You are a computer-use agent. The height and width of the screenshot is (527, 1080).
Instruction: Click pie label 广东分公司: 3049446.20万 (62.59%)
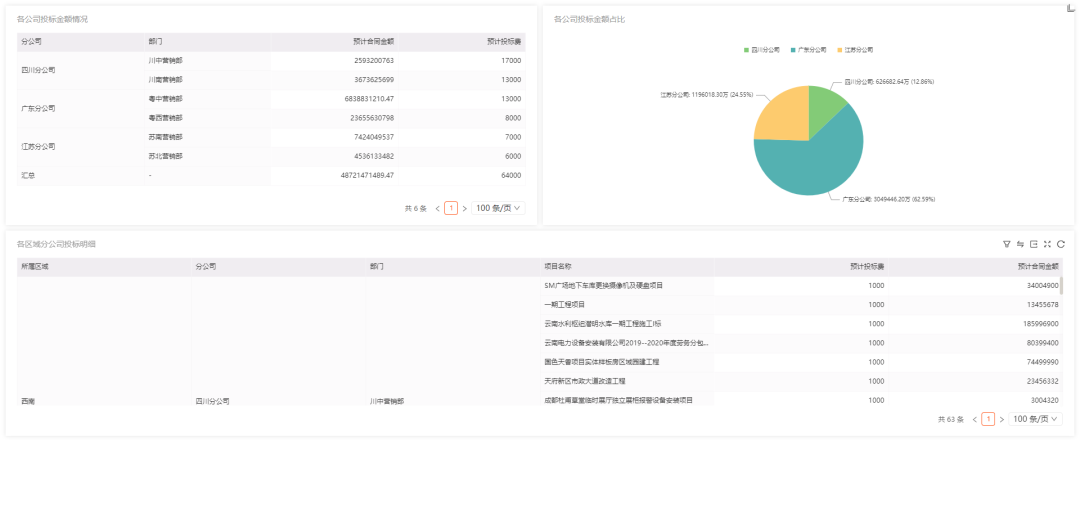coord(889,199)
